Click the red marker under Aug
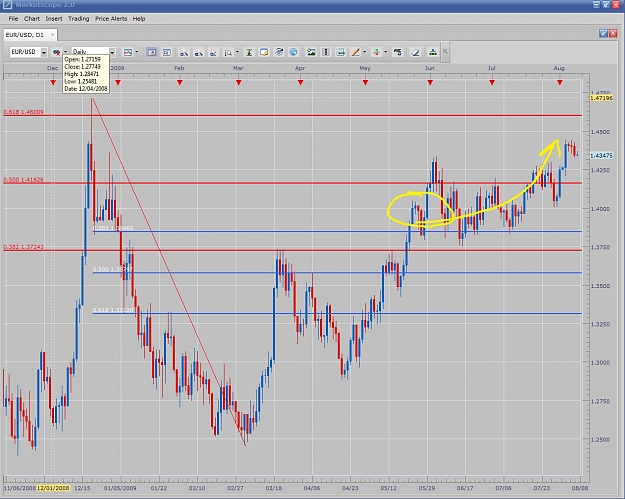625x499 pixels. click(x=560, y=83)
